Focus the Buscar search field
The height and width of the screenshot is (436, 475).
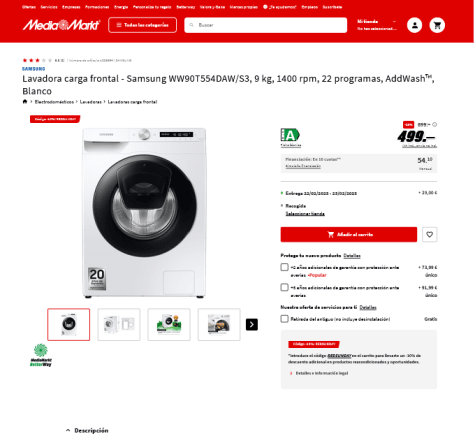point(265,25)
